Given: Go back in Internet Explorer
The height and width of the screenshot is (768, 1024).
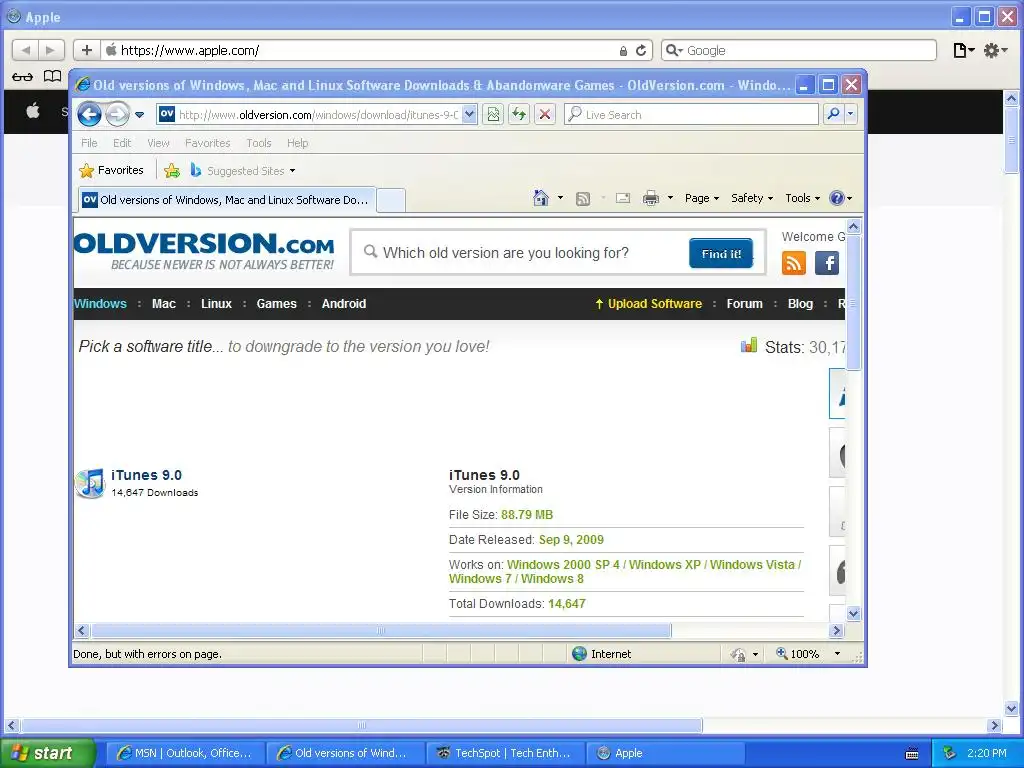Looking at the screenshot, I should (89, 115).
